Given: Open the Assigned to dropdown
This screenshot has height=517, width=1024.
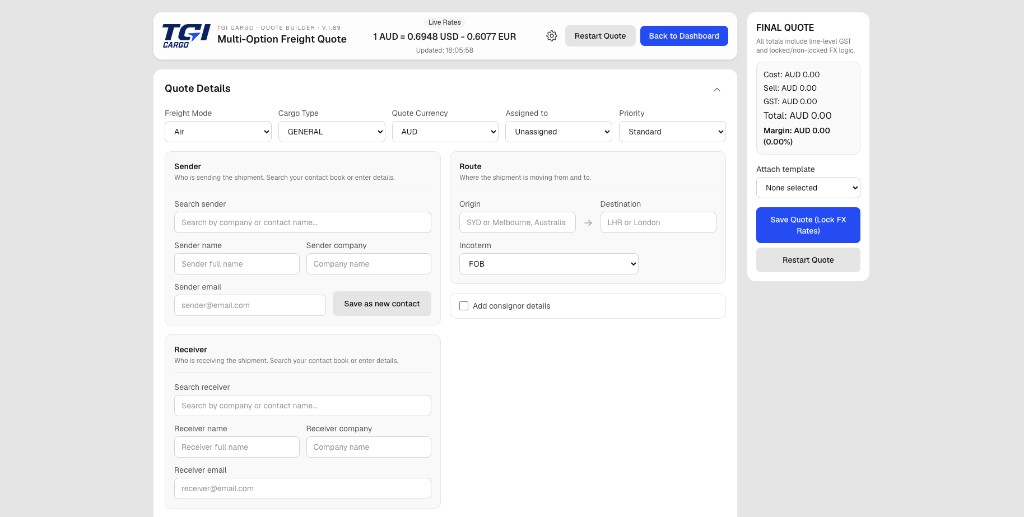Looking at the screenshot, I should (x=559, y=132).
